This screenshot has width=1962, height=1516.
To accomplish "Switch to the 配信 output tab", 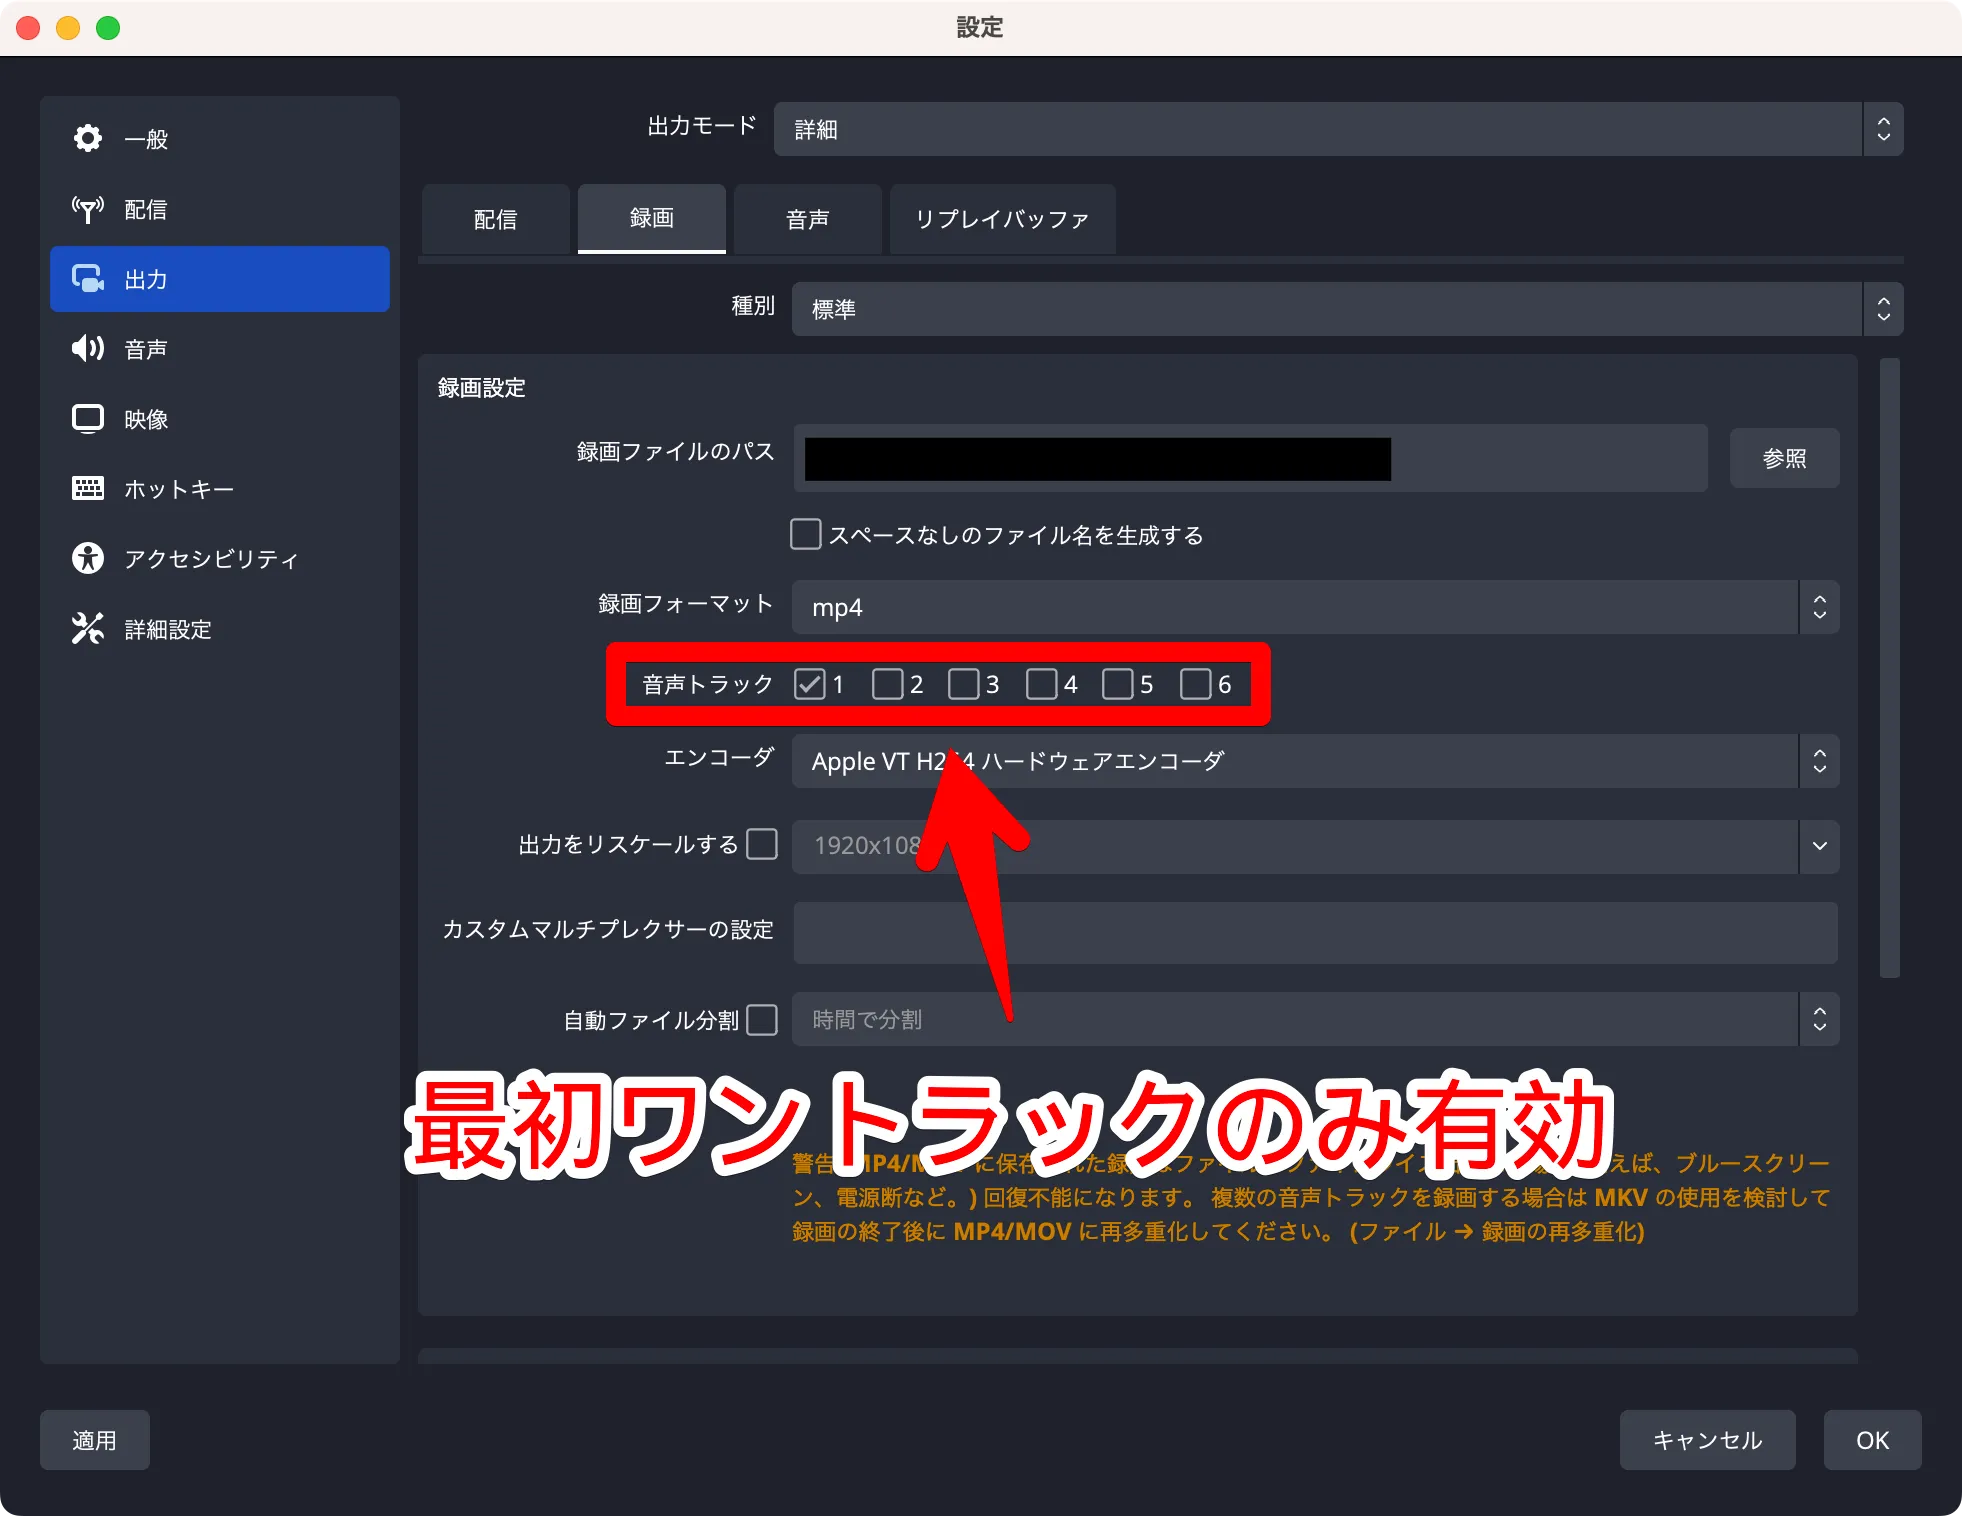I will point(496,219).
